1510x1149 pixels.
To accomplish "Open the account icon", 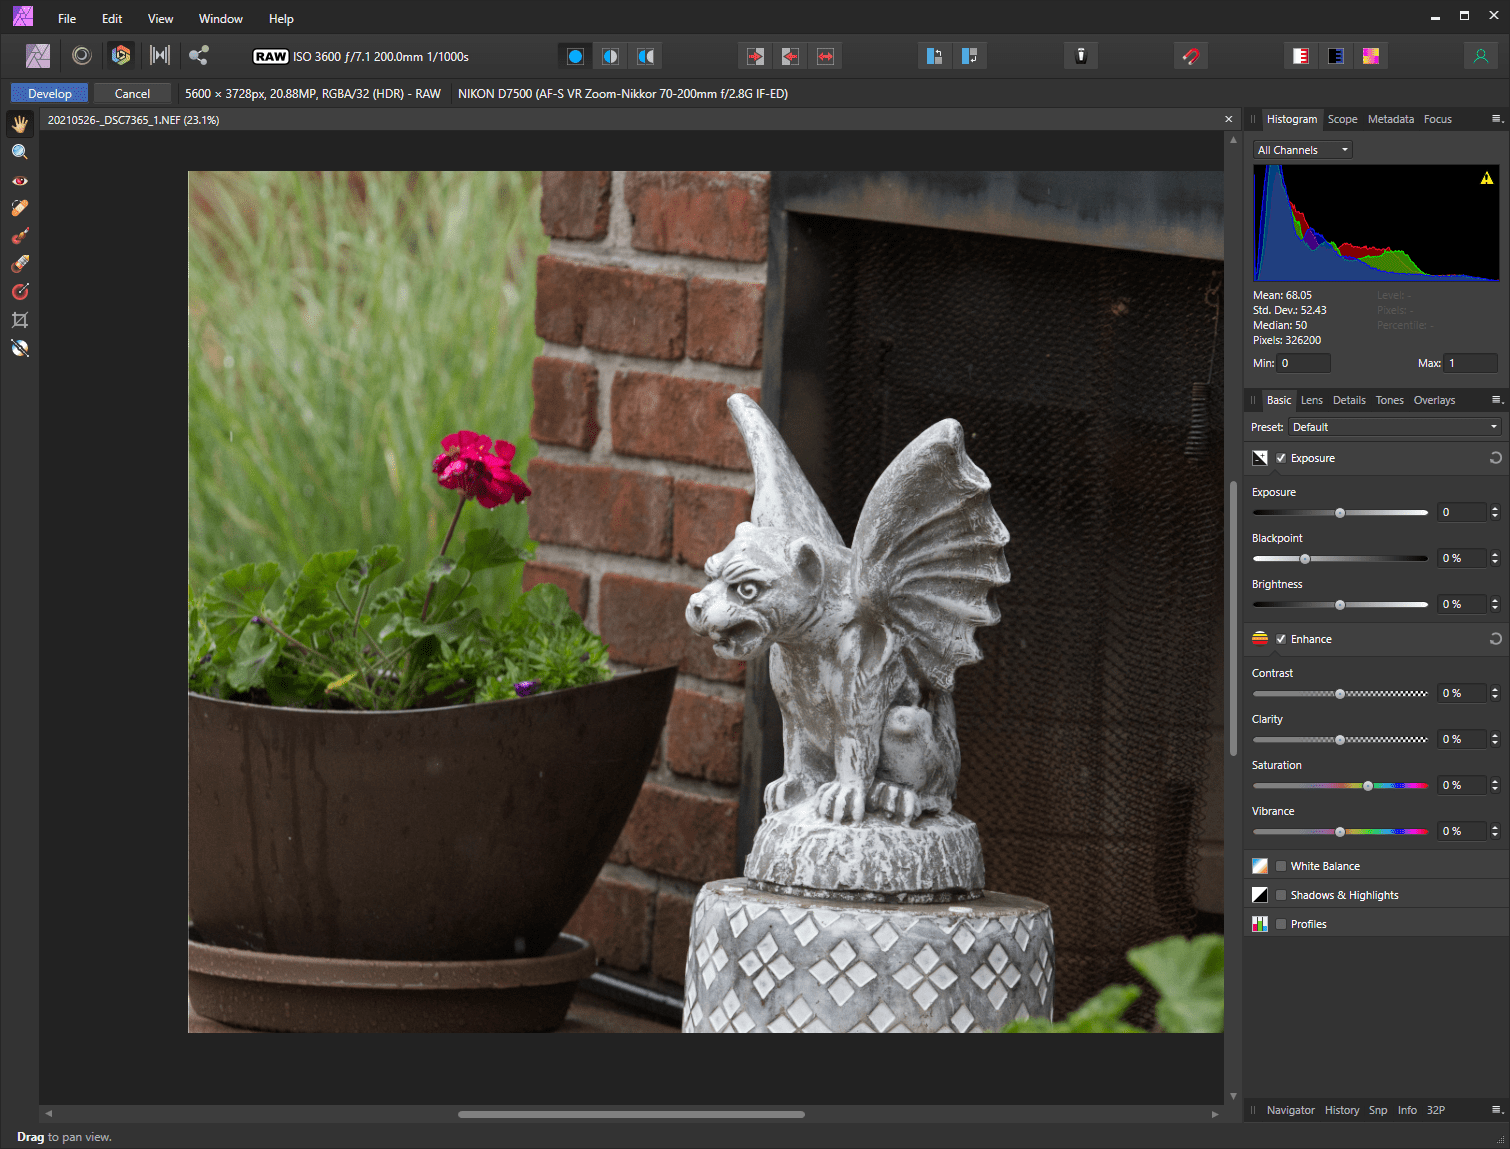I will [1481, 56].
